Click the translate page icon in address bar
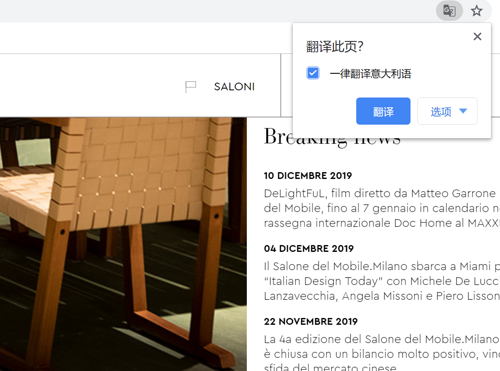Viewport: 500px width, 371px height. 449,11
